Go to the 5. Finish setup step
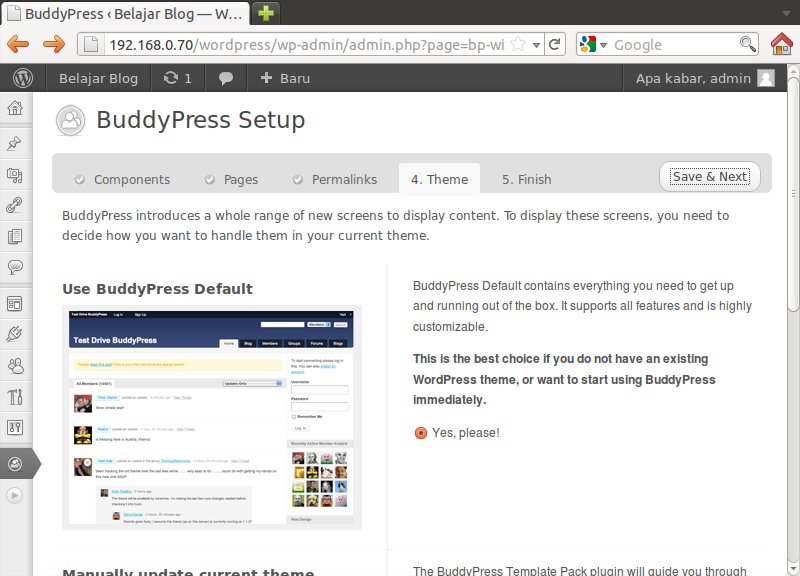 coord(527,180)
